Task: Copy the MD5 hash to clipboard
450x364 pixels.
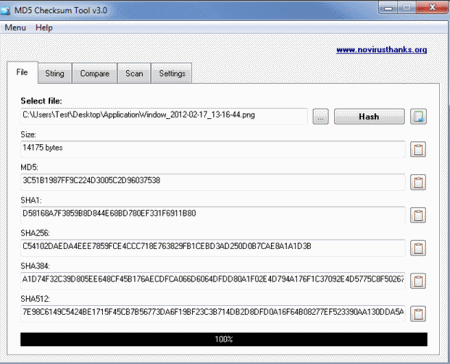Action: coord(418,182)
